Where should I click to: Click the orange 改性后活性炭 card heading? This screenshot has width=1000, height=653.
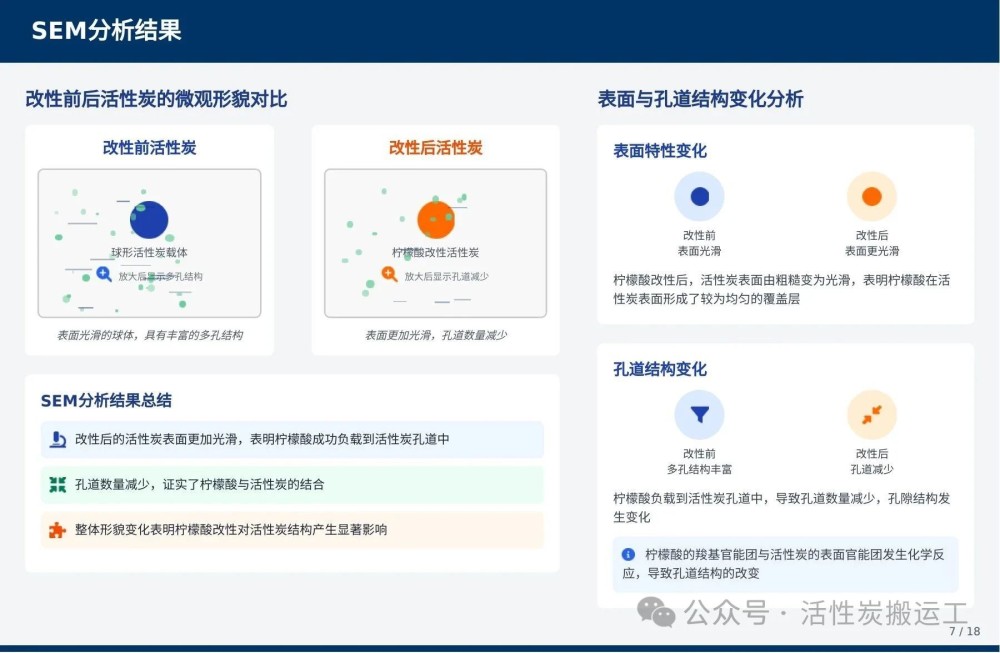click(x=435, y=148)
